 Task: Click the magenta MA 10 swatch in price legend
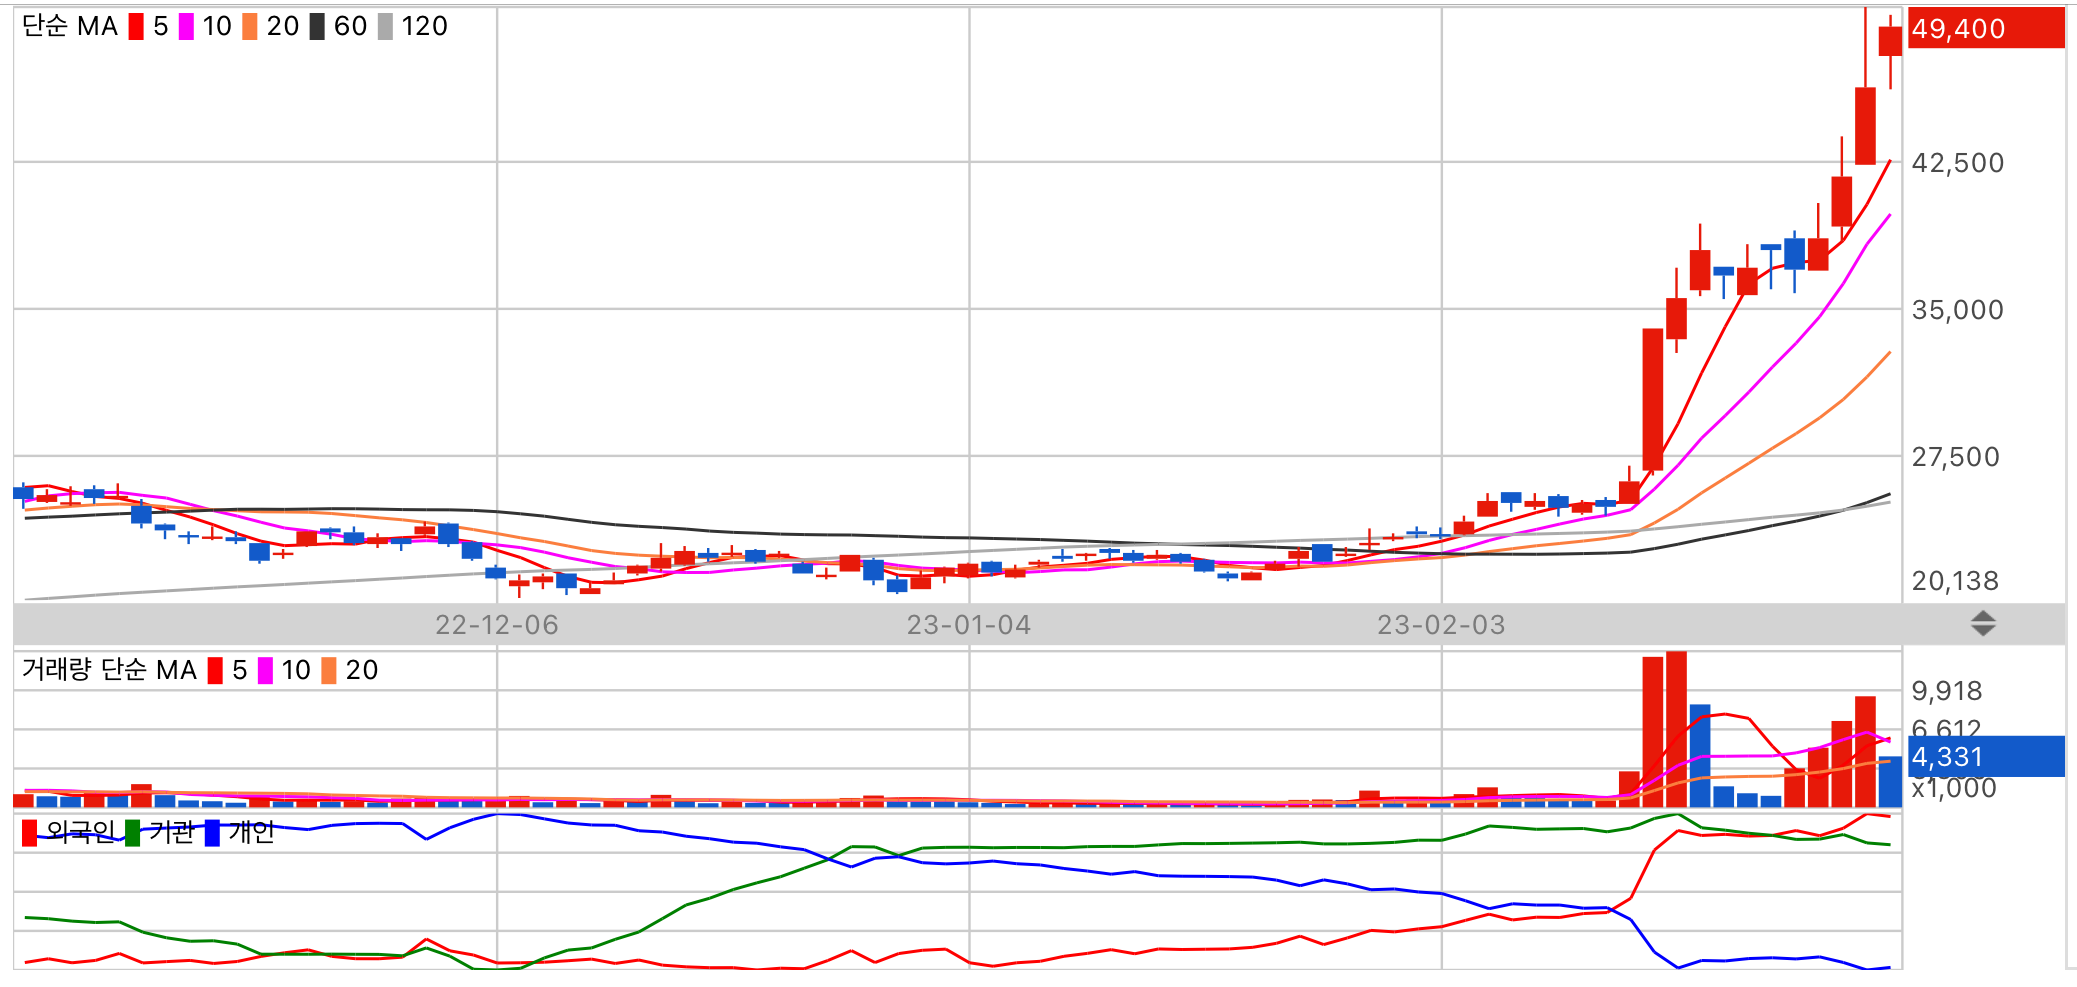click(x=186, y=27)
